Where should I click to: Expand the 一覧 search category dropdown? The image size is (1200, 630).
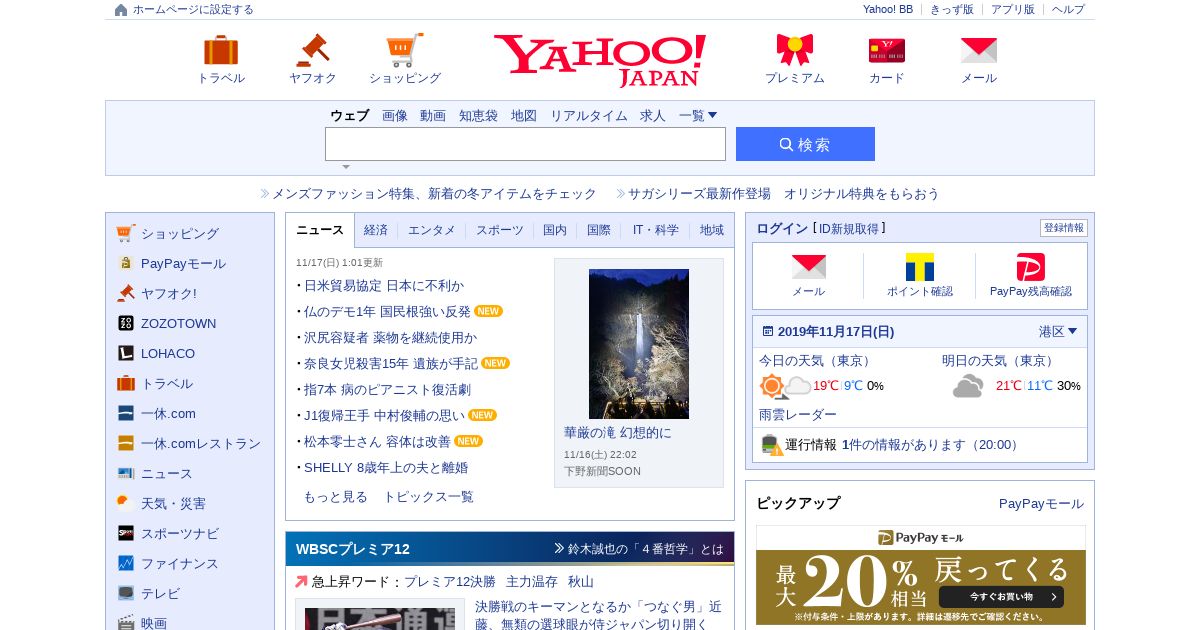698,115
